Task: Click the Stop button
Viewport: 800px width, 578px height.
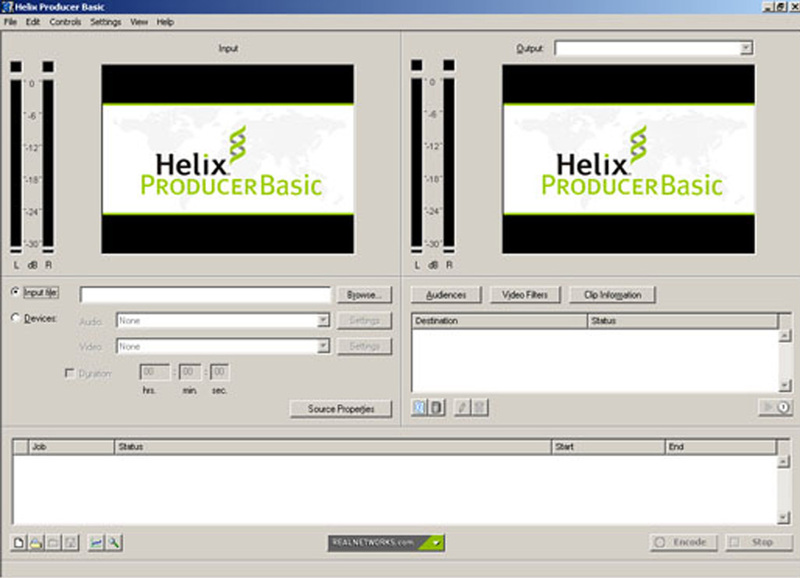Action: [759, 542]
